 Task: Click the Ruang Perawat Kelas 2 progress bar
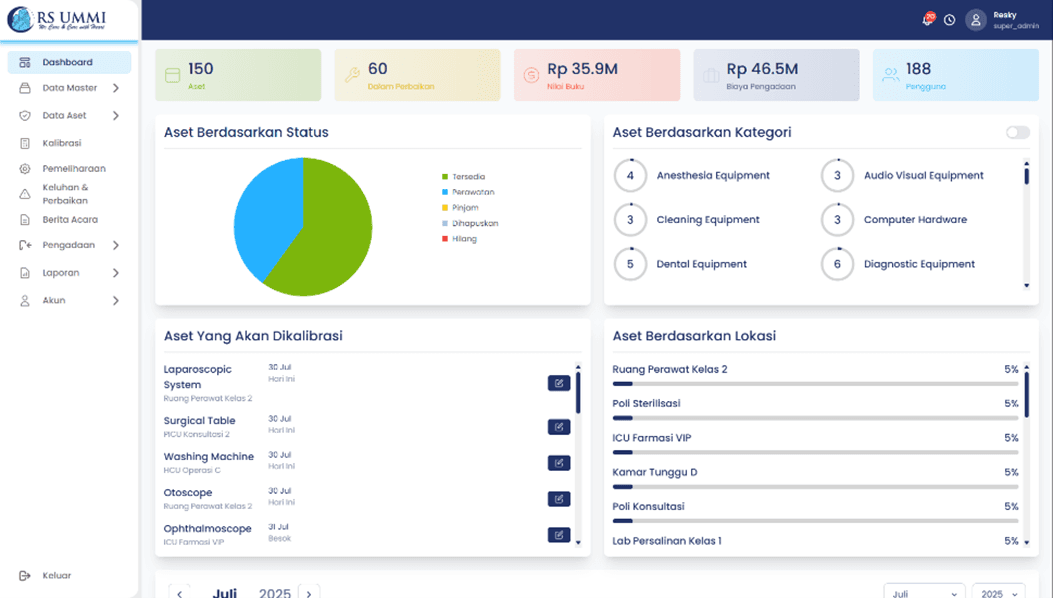tap(810, 380)
